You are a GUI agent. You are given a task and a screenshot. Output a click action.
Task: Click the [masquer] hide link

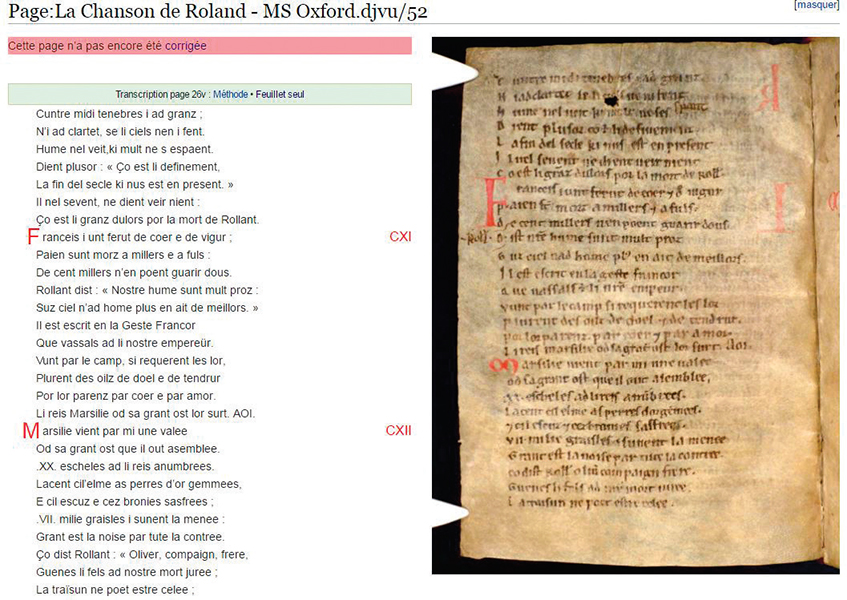816,5
